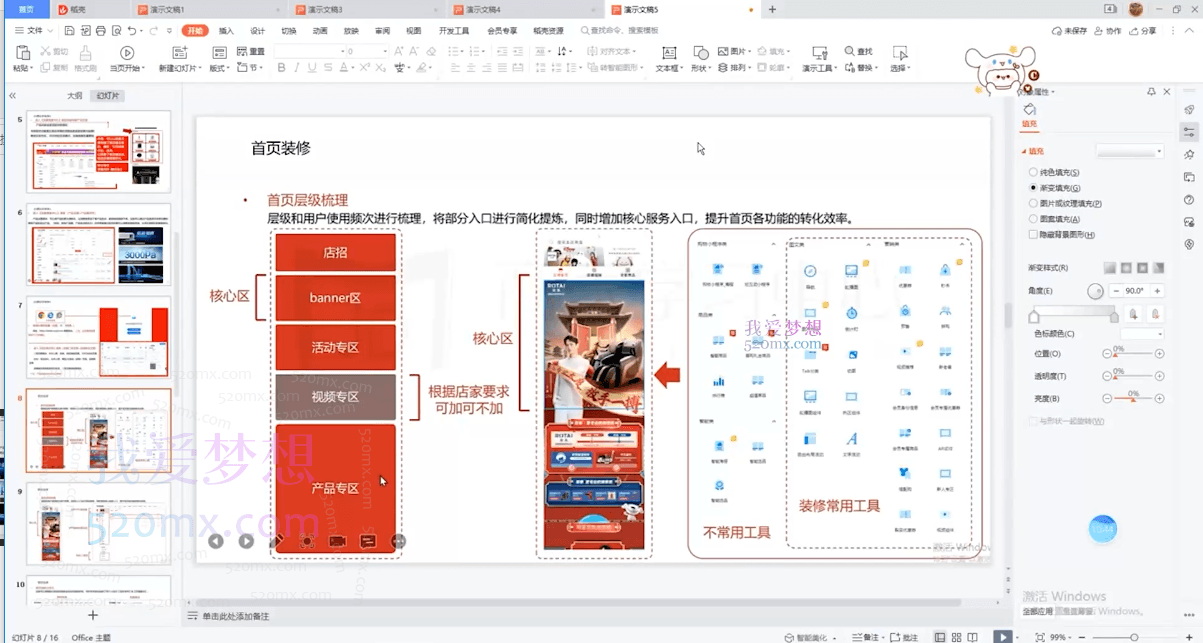The width and height of the screenshot is (1203, 643).
Task: Apply bold formatting button
Action: click(282, 68)
